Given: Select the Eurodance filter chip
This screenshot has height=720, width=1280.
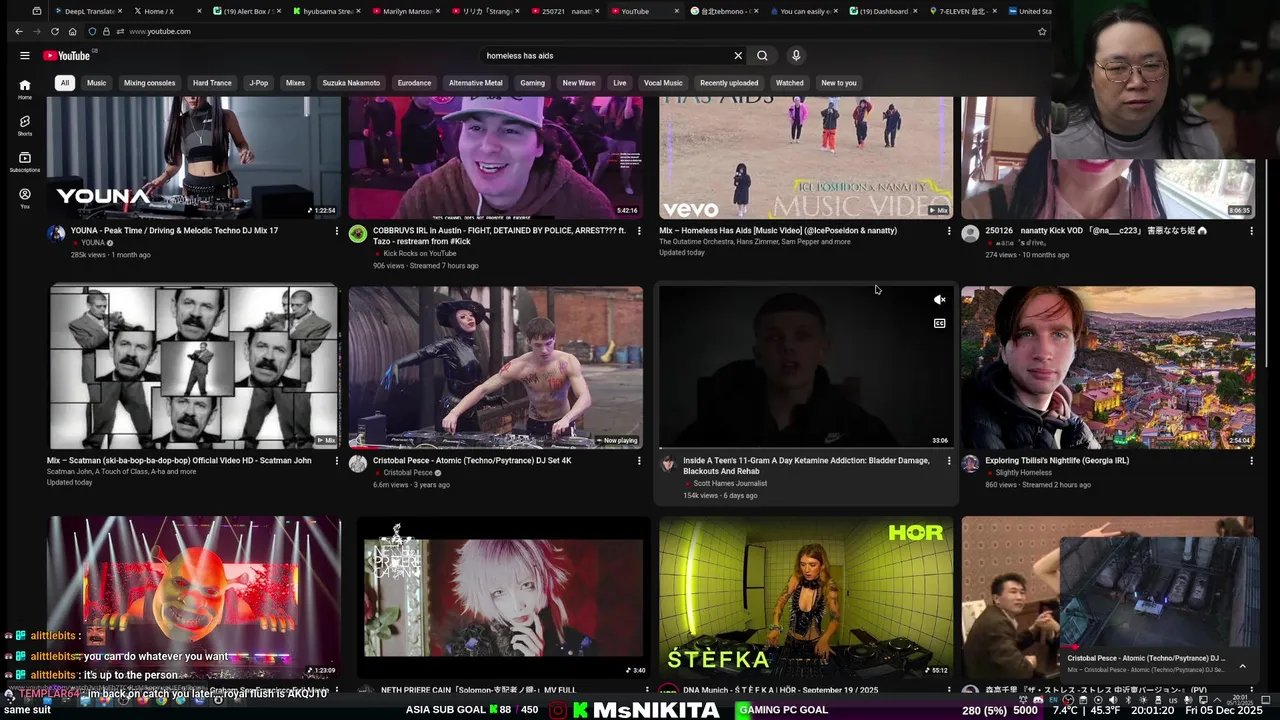Looking at the screenshot, I should pyautogui.click(x=414, y=83).
